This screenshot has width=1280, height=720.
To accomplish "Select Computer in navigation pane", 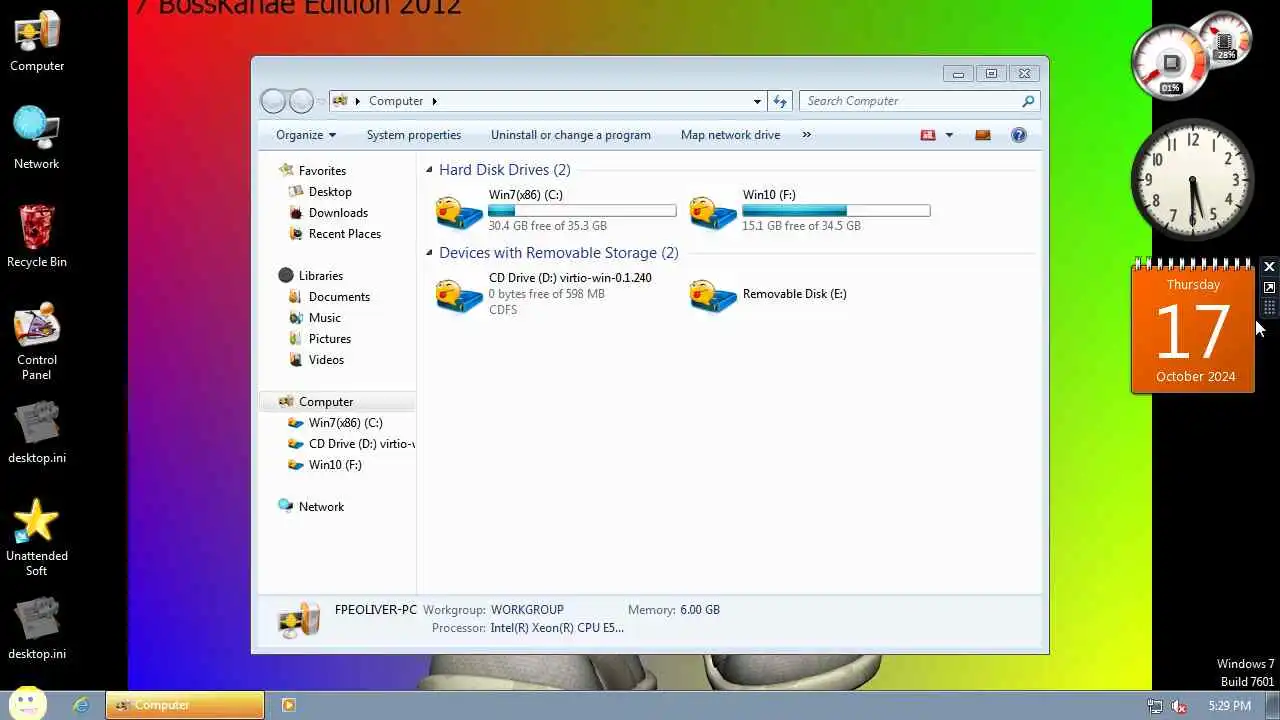I will pos(326,402).
